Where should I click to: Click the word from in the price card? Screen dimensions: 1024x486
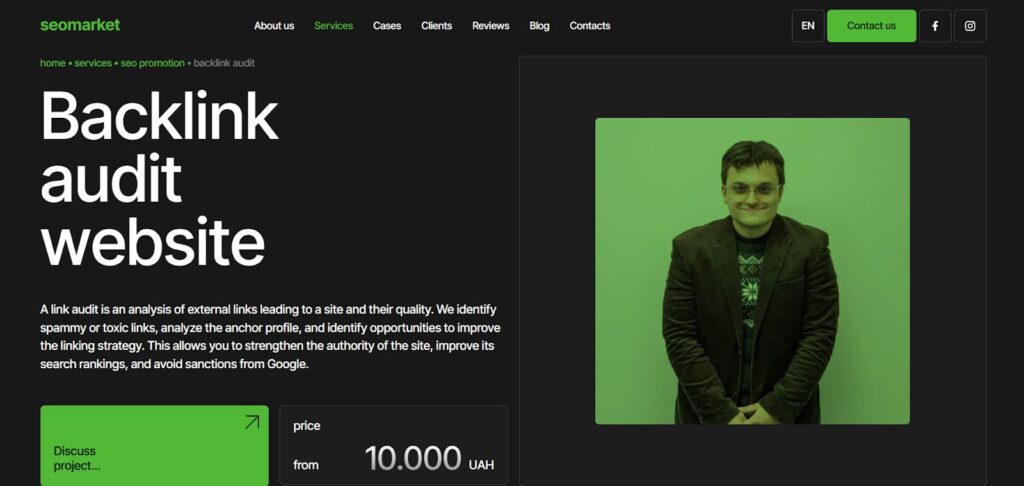coord(306,465)
